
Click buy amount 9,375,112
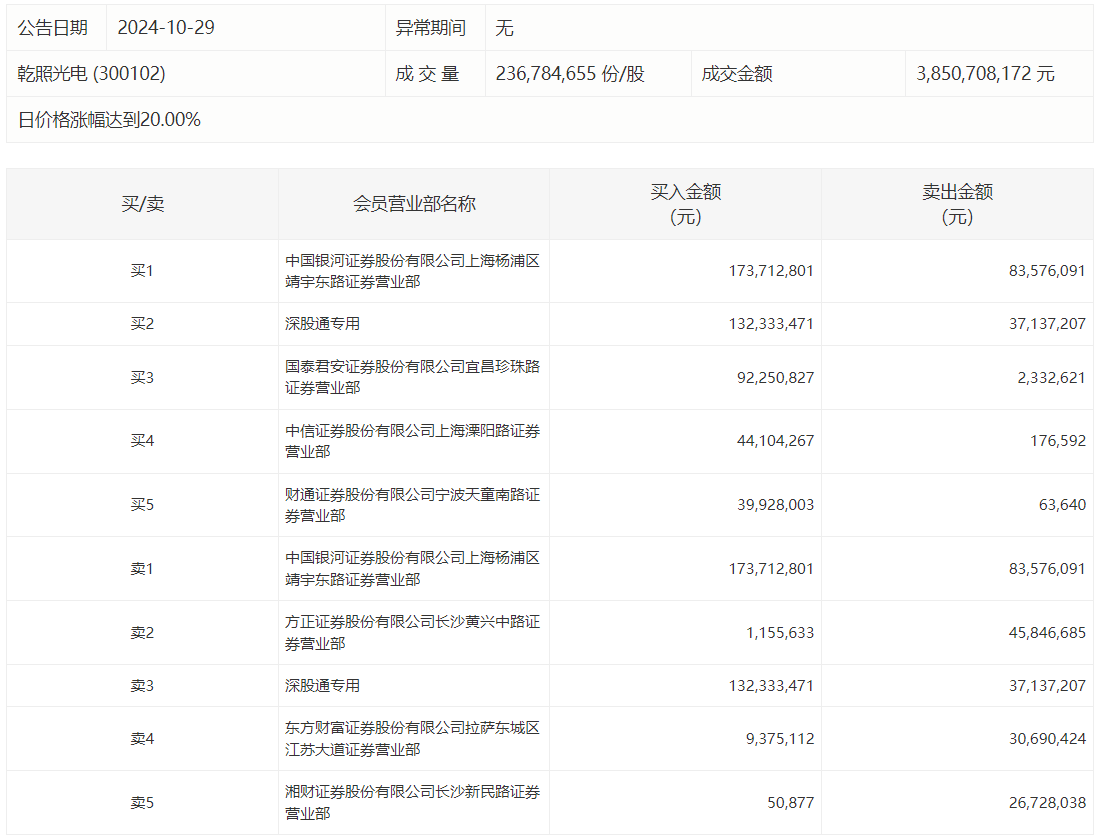[x=780, y=739]
